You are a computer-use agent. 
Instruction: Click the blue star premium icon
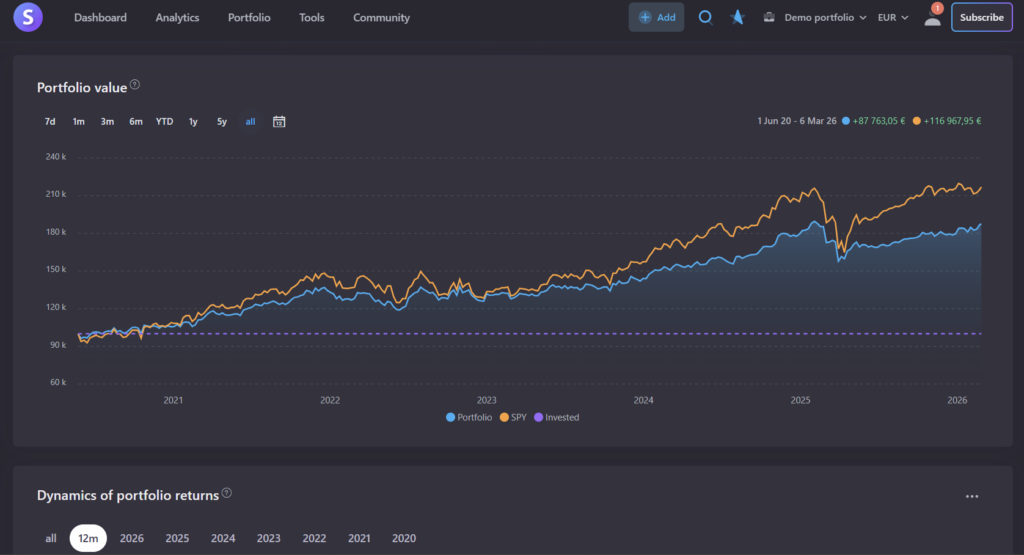tap(737, 17)
